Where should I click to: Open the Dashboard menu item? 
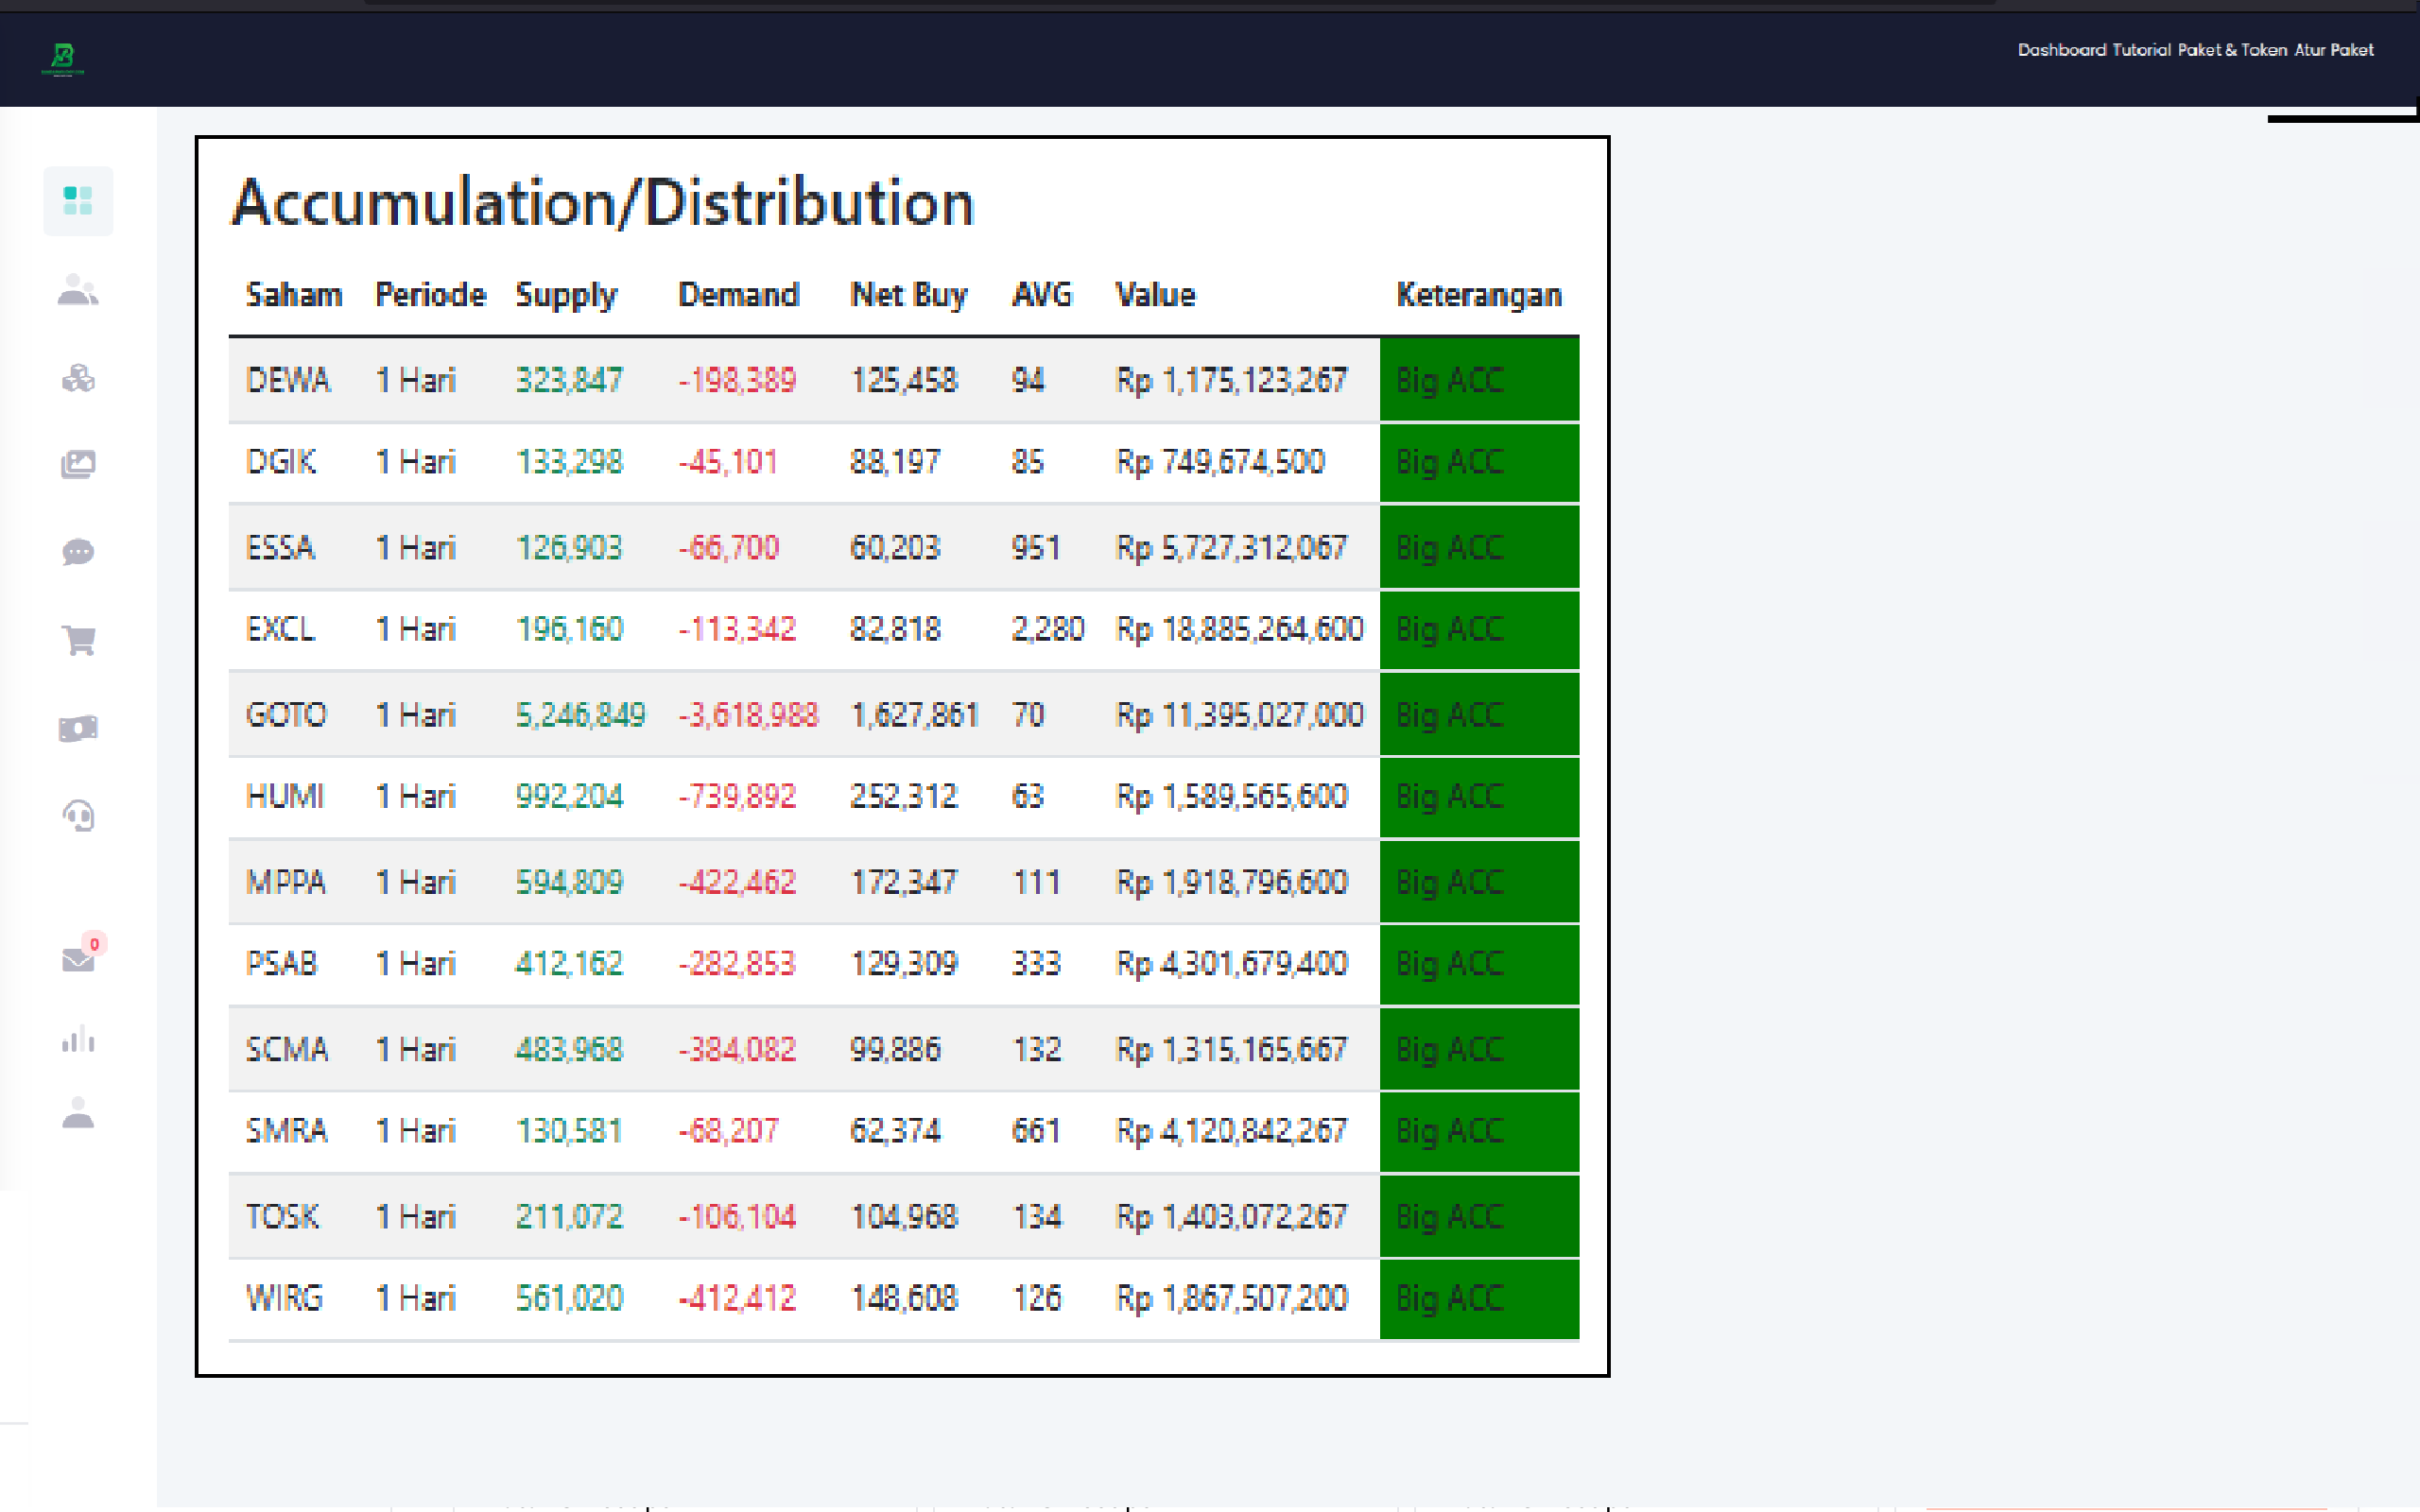2061,50
